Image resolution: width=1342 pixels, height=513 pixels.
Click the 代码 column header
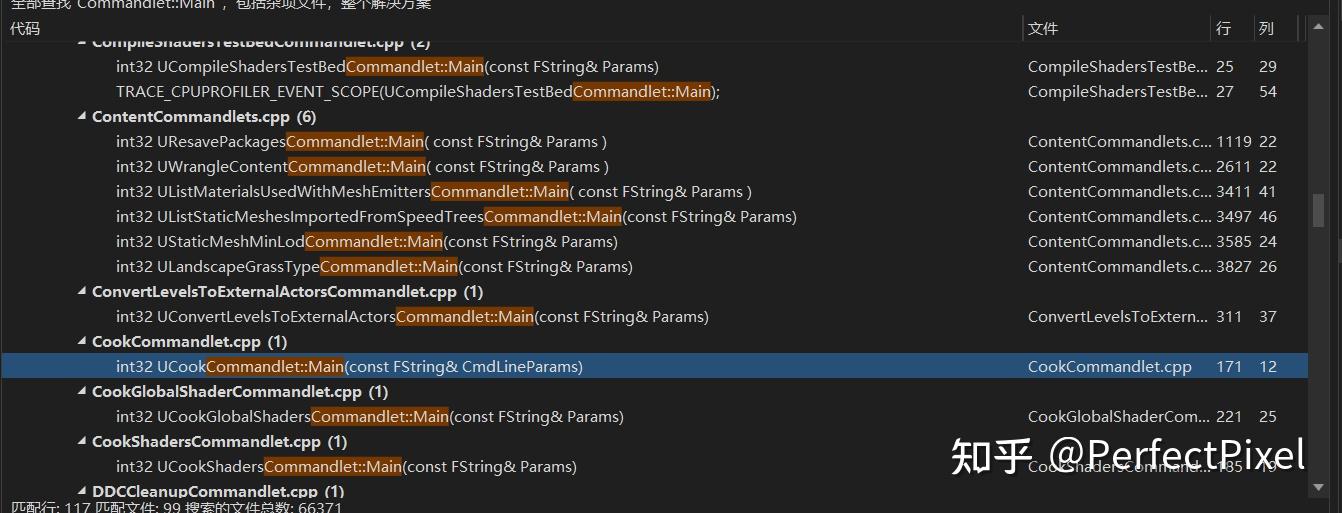25,29
